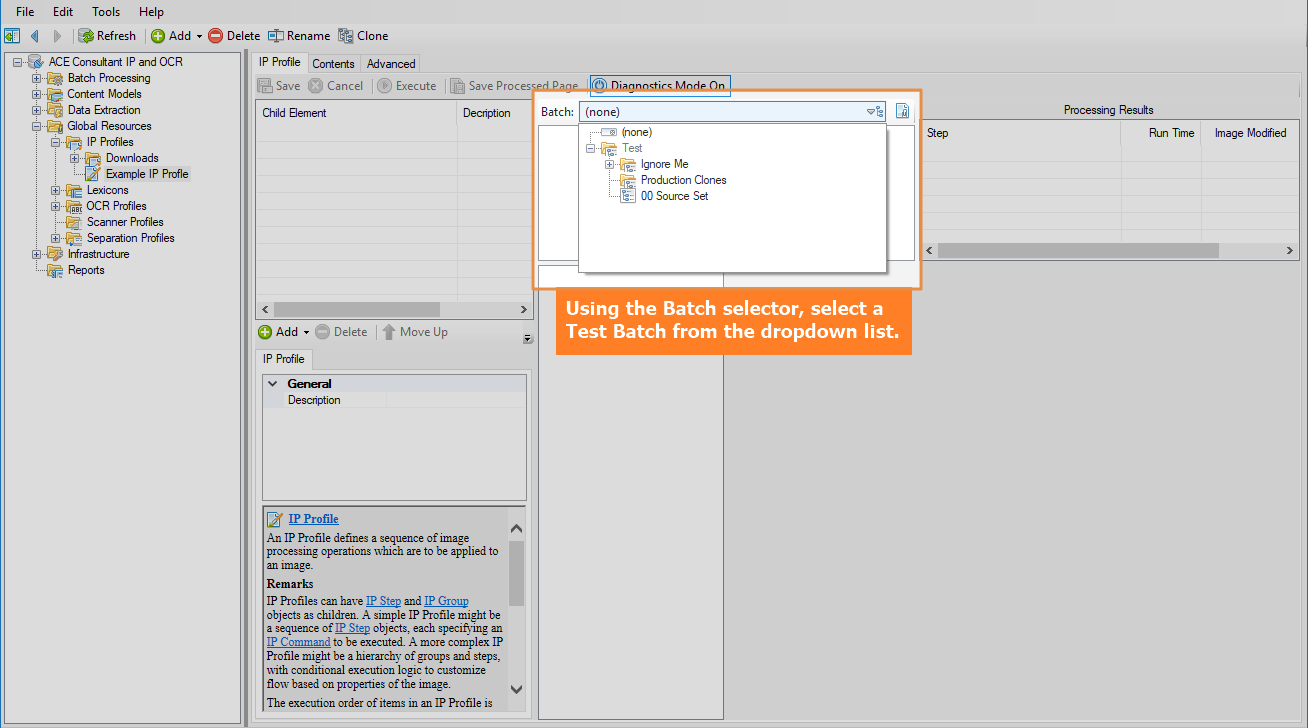The image size is (1308, 728).
Task: Click the back navigation arrow icon
Action: (34, 36)
